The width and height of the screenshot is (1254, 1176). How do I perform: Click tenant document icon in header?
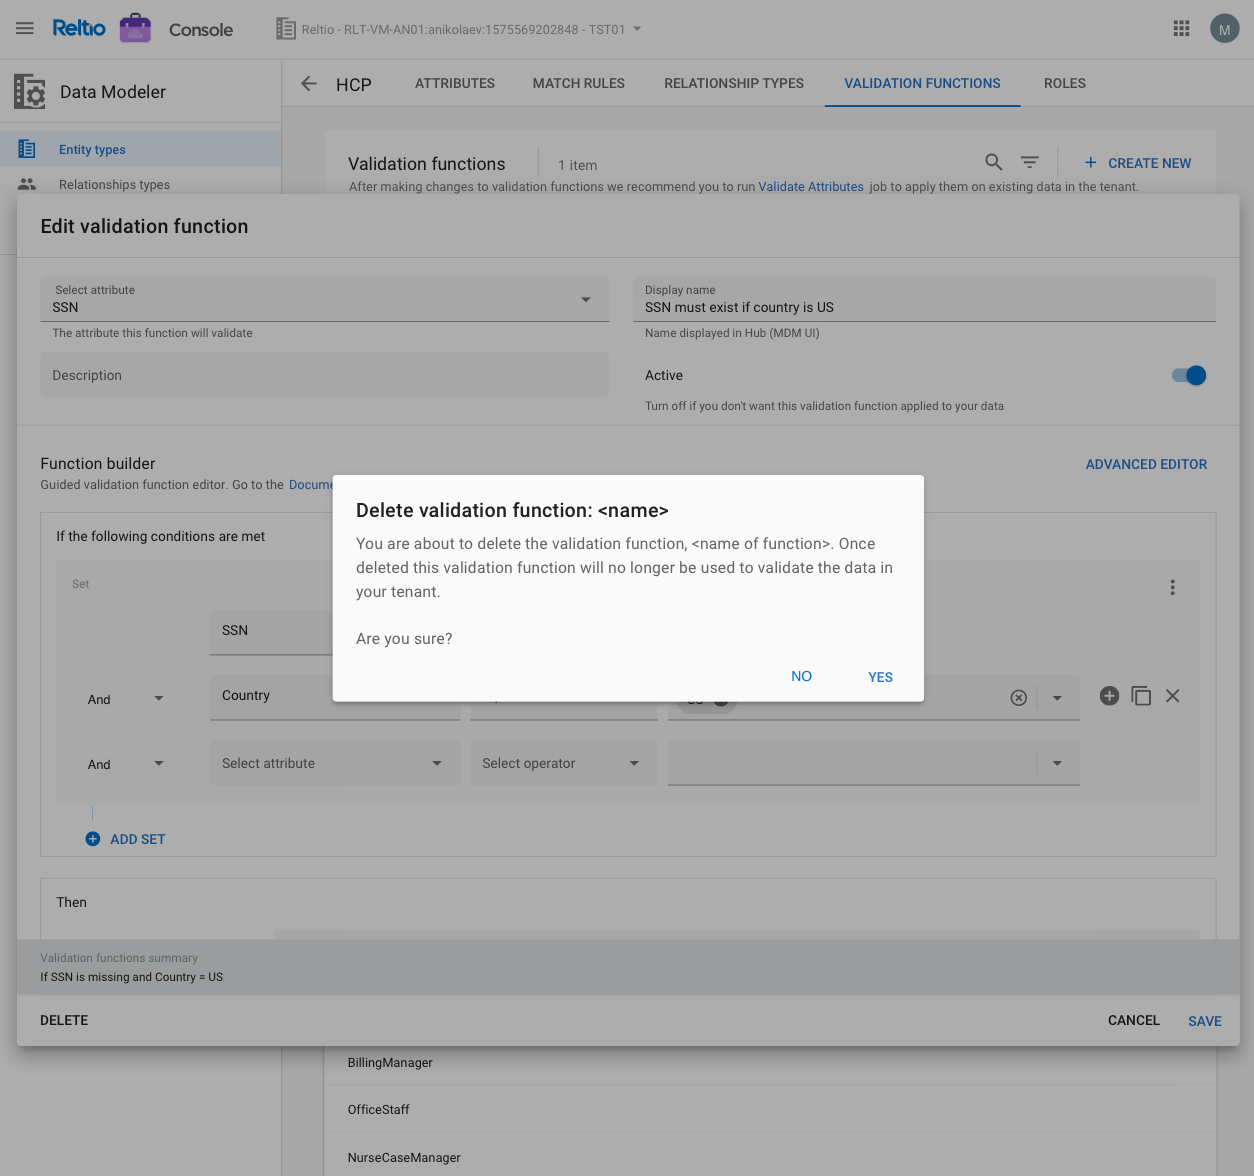tap(286, 29)
